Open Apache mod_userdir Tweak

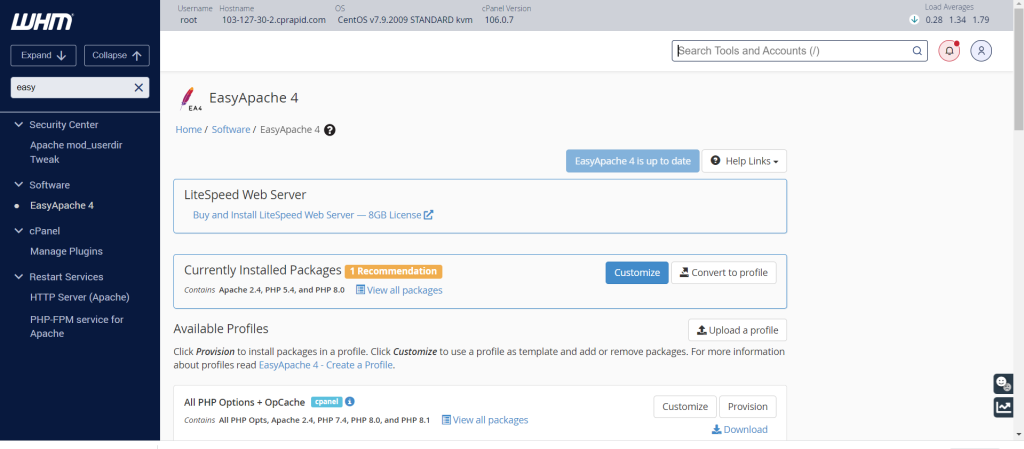76,152
